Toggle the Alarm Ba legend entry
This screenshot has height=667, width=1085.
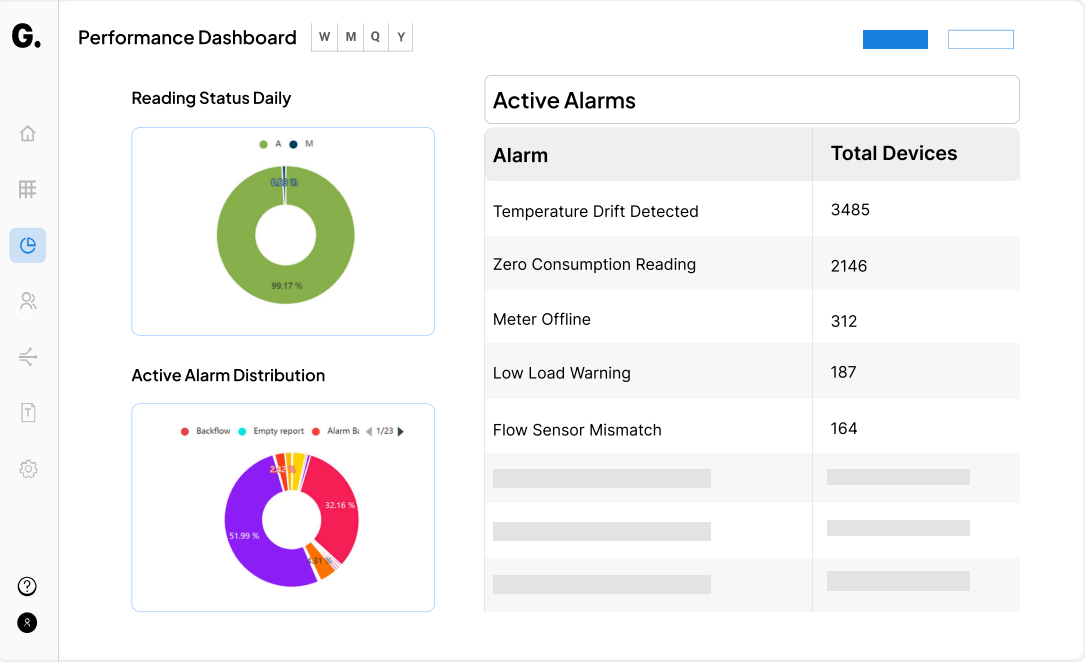336,432
